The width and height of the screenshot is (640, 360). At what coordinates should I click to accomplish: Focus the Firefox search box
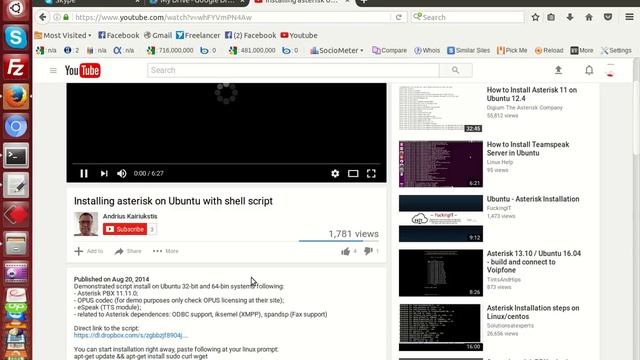point(467,17)
